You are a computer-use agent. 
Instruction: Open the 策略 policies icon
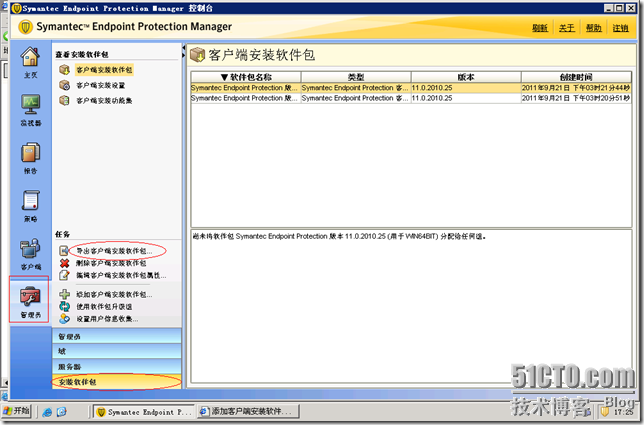point(30,201)
